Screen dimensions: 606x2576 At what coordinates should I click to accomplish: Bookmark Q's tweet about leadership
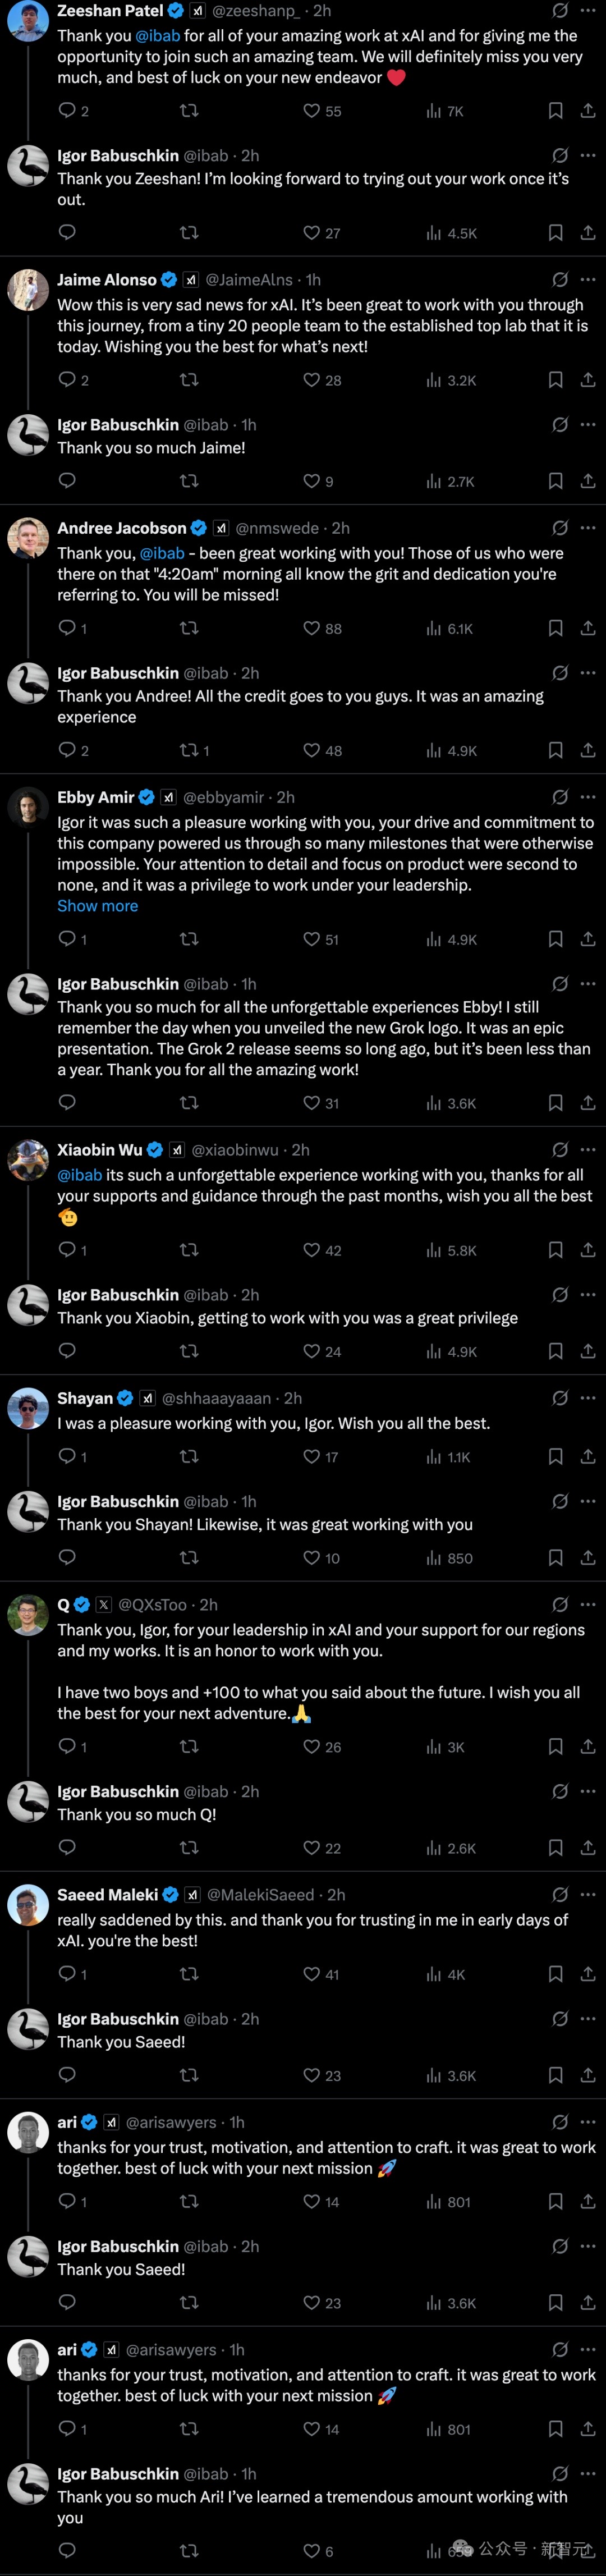coord(555,1746)
